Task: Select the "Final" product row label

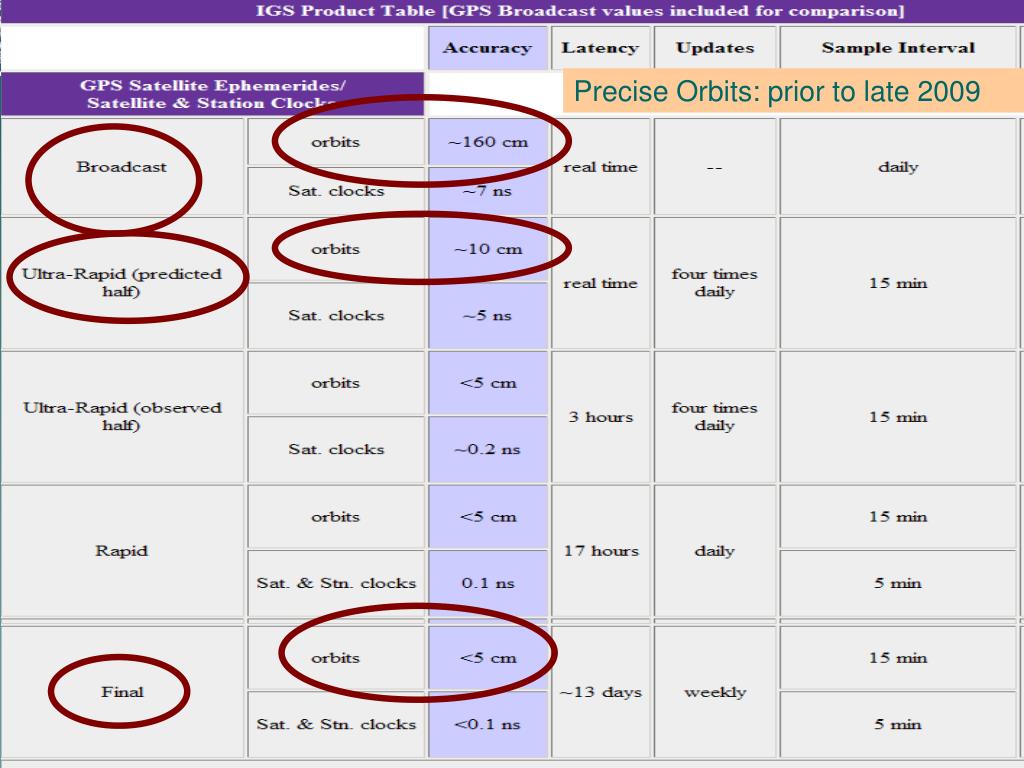Action: click(x=122, y=692)
